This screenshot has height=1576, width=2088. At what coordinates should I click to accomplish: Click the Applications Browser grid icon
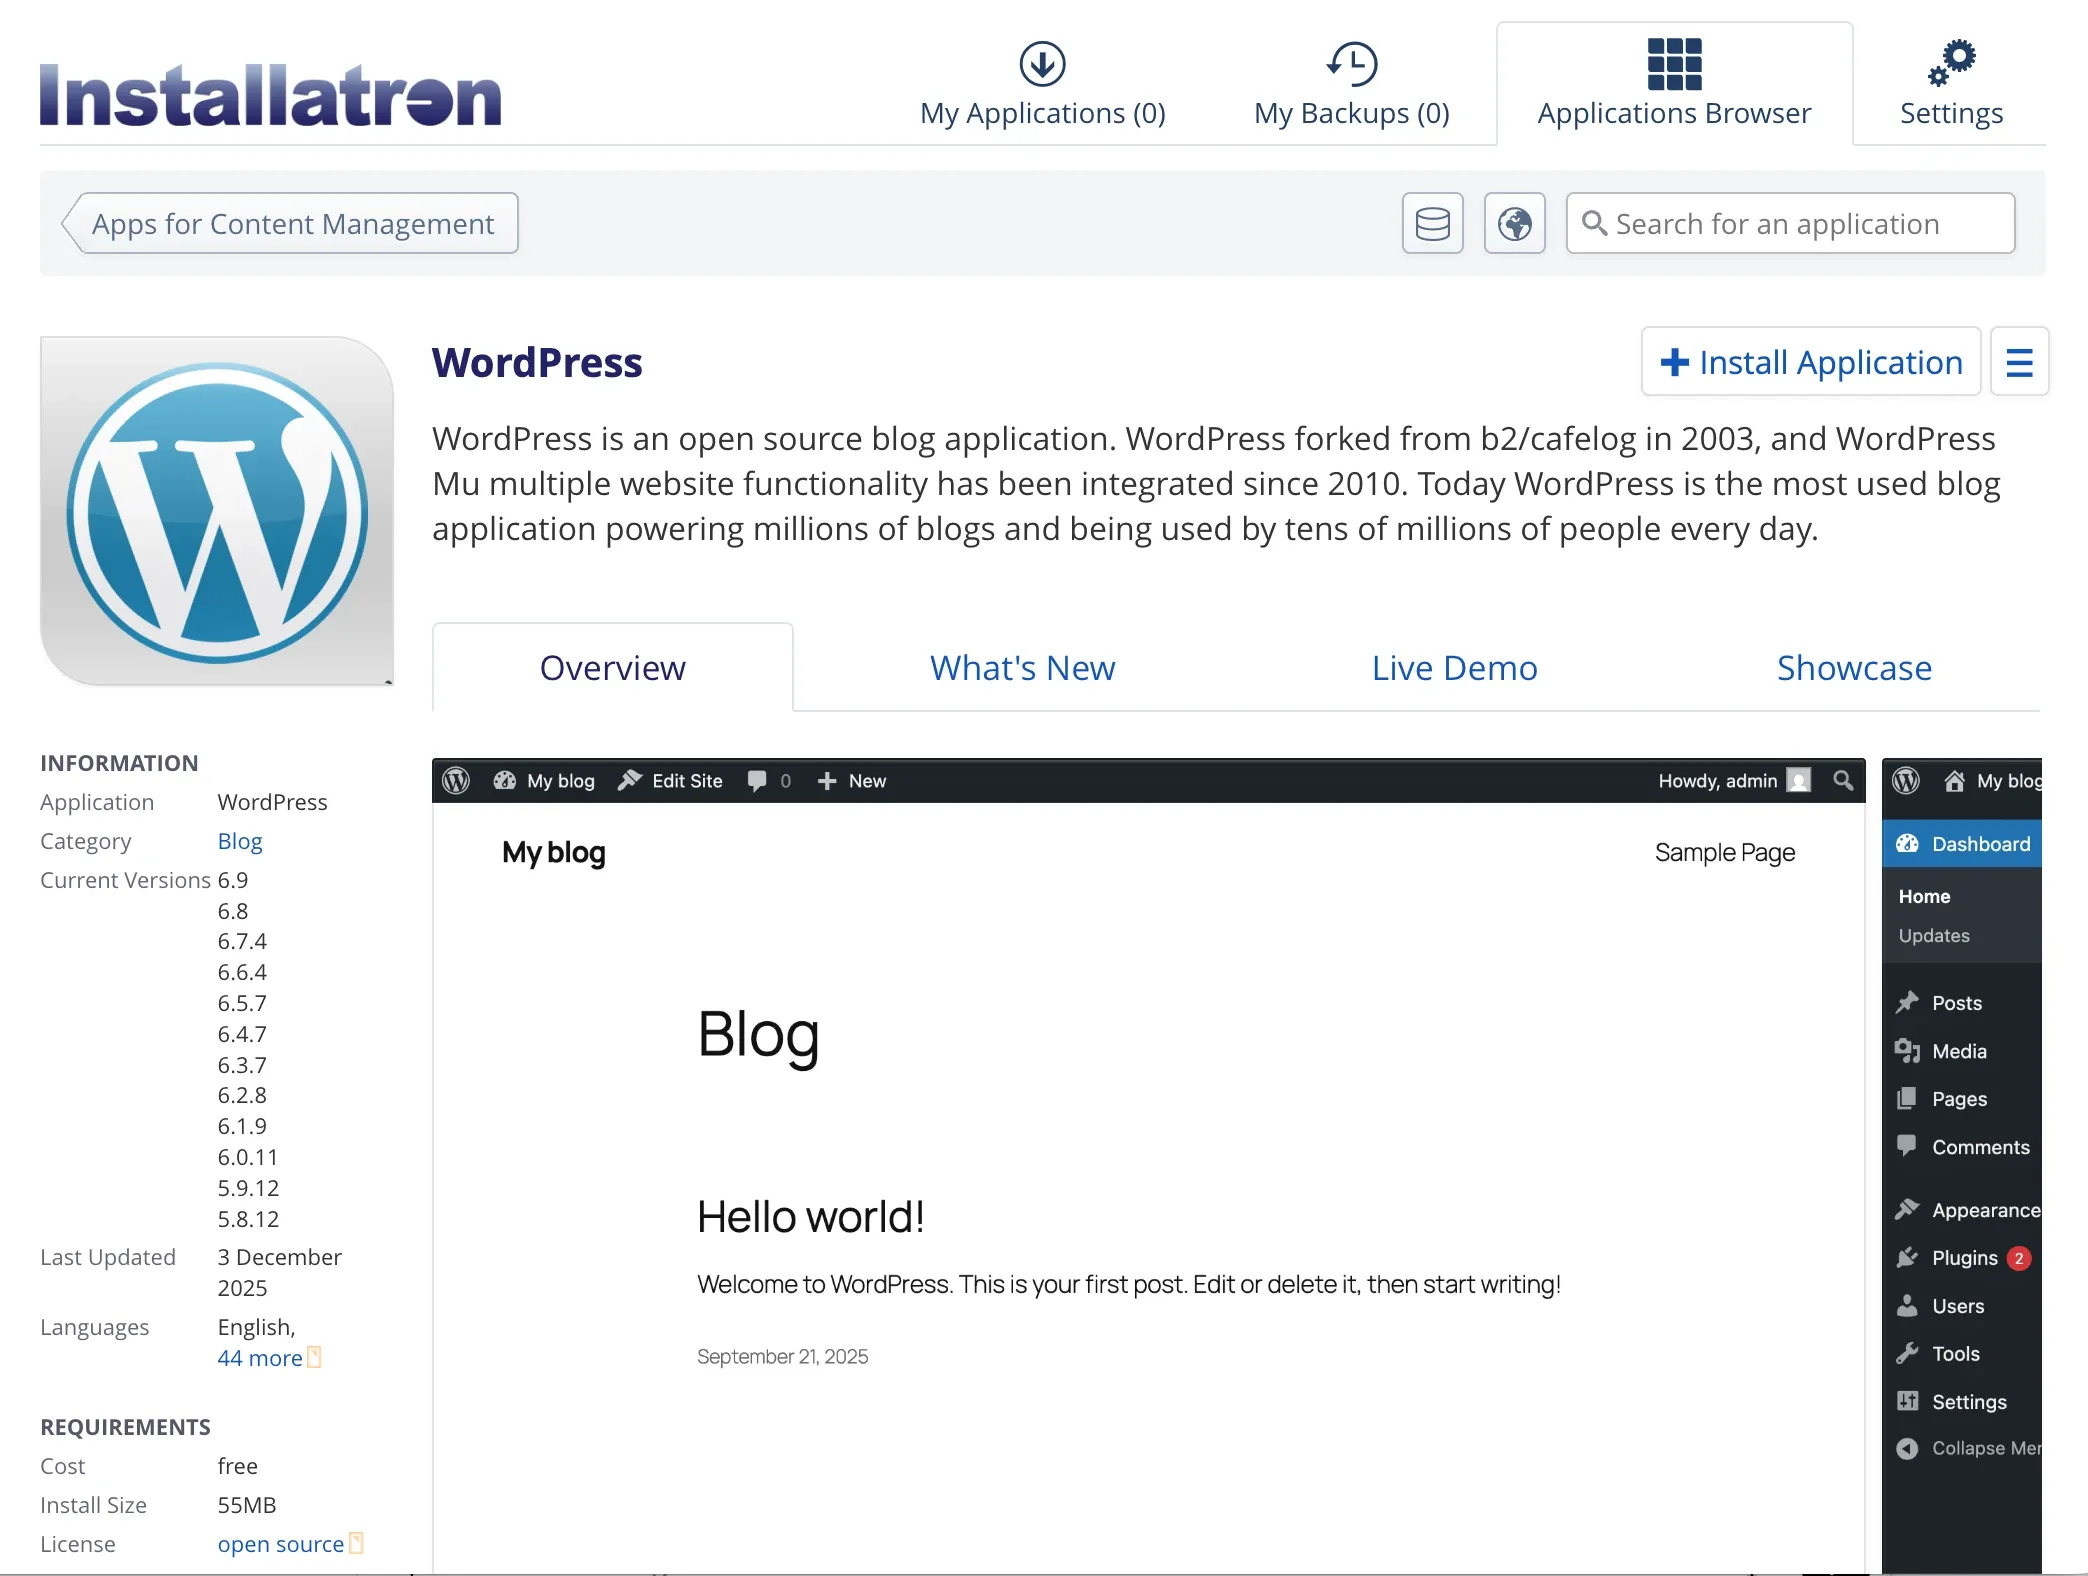pyautogui.click(x=1674, y=62)
